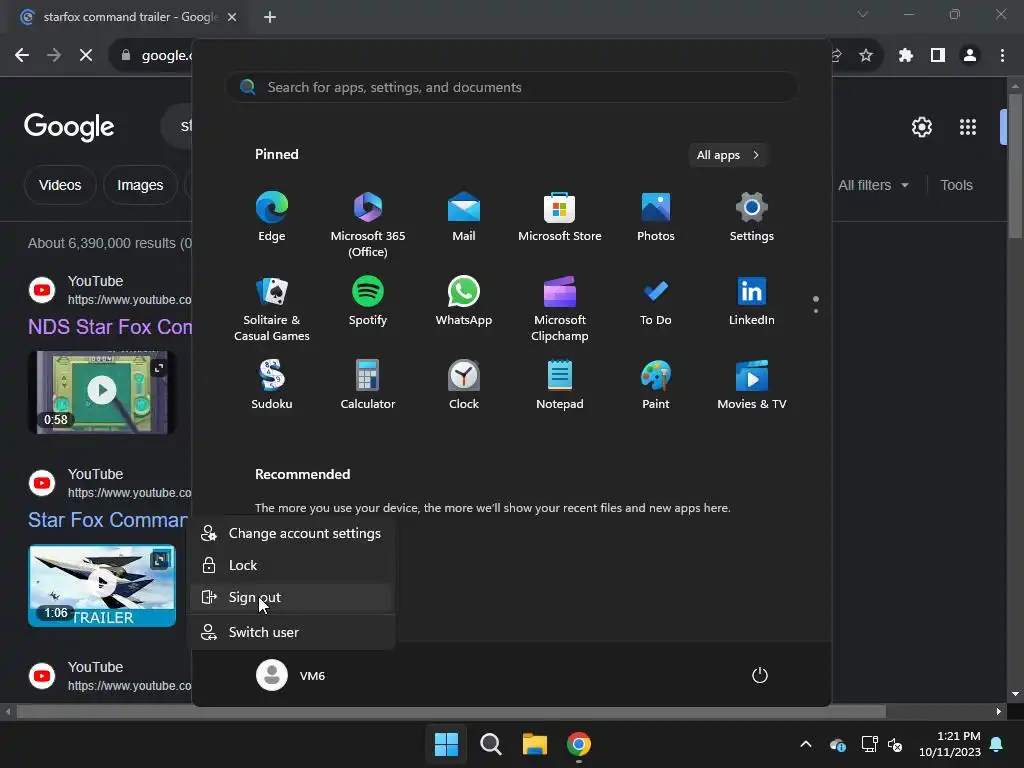Choose Switch user

pos(291,632)
